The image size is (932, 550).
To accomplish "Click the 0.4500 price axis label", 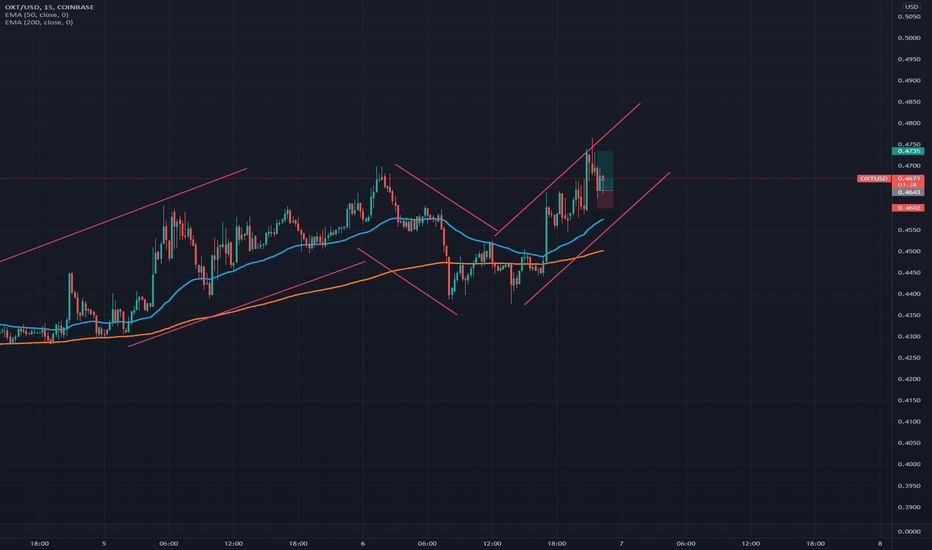I will pyautogui.click(x=909, y=252).
